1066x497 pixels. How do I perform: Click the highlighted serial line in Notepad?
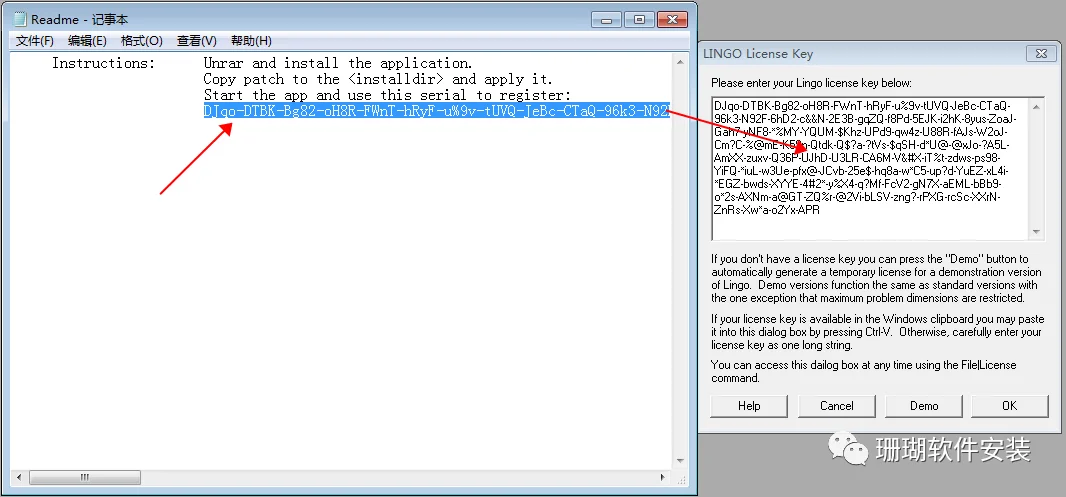[436, 111]
